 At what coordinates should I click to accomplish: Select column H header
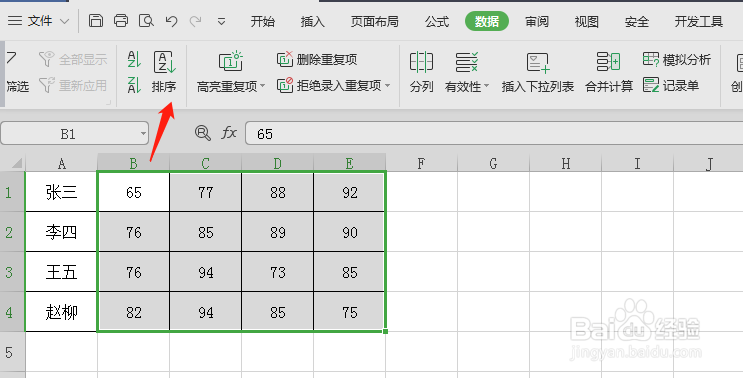pos(565,163)
